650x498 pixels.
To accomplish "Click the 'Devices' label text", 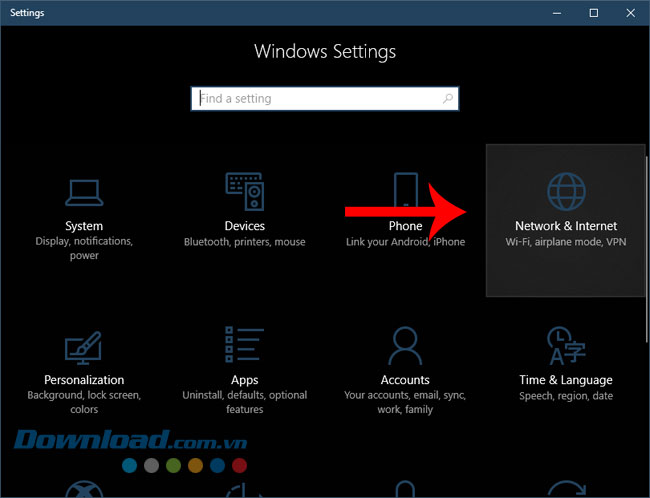I will (244, 226).
